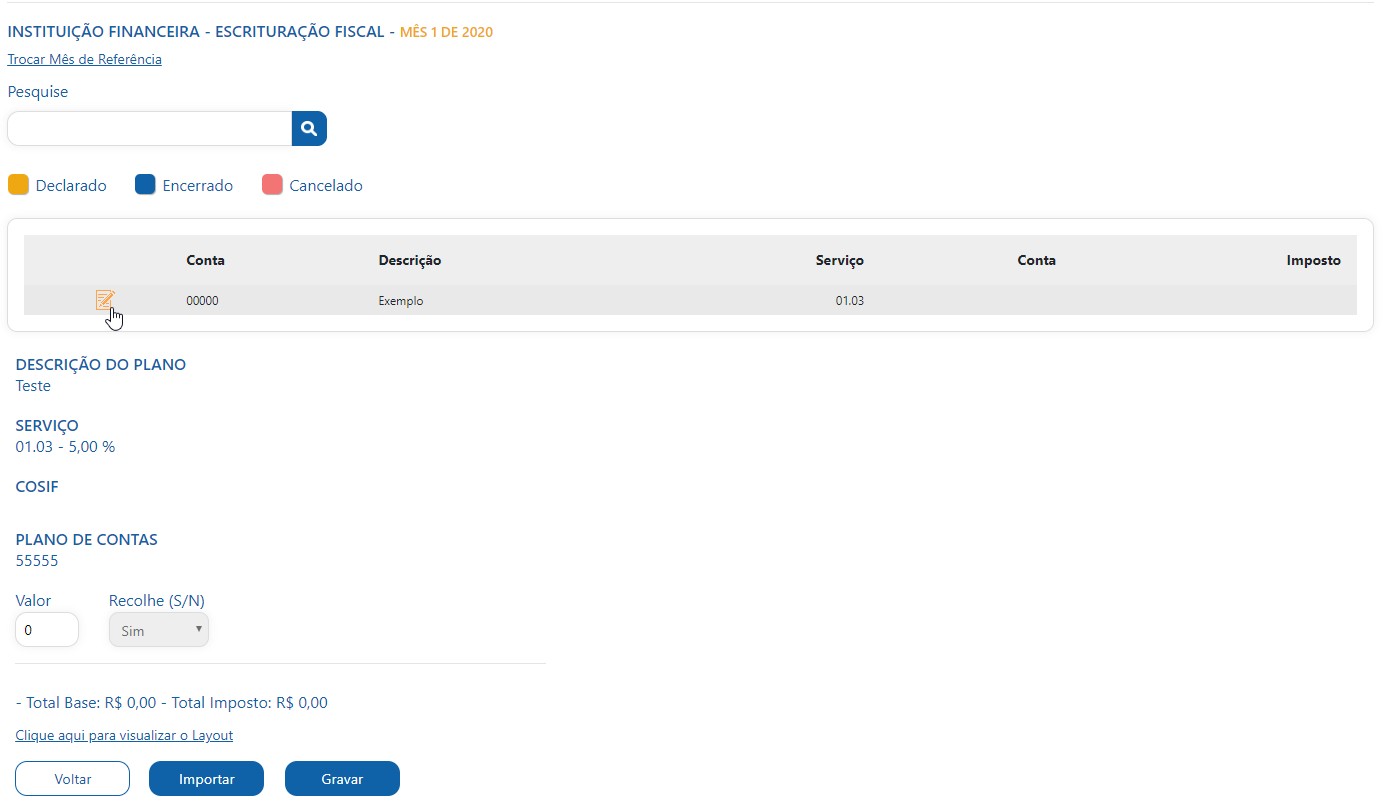This screenshot has height=810, width=1387.
Task: Click the magnifier search button
Action: tap(309, 128)
